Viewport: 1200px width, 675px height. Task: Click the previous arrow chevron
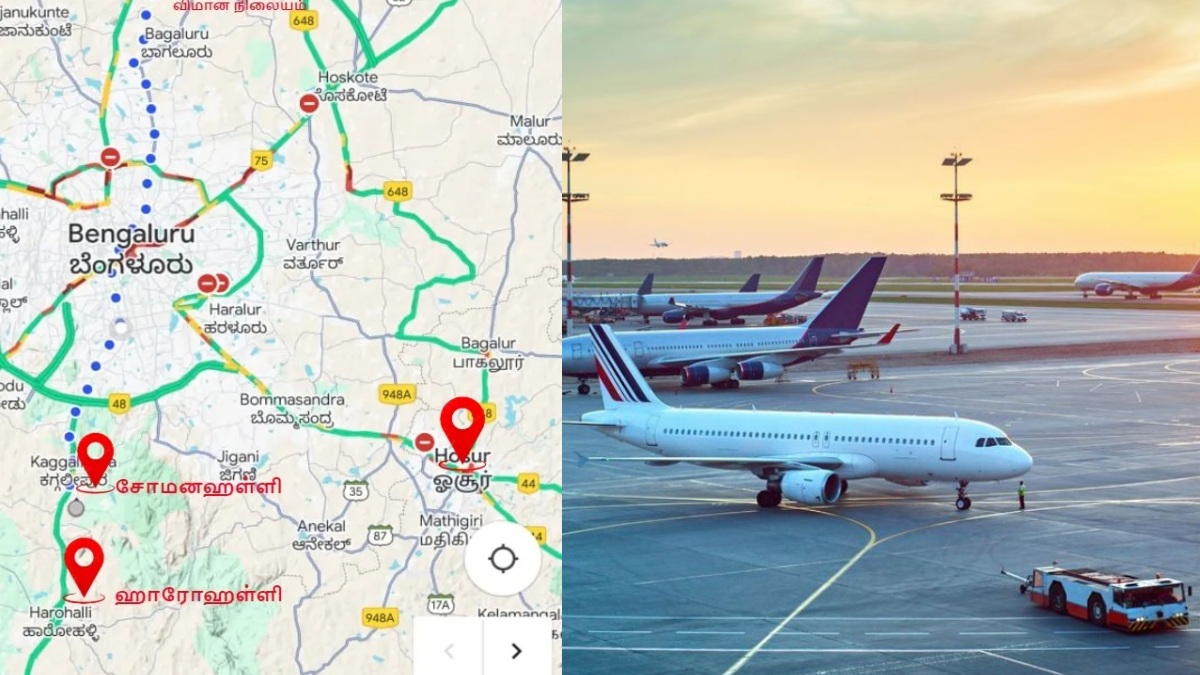tap(449, 651)
